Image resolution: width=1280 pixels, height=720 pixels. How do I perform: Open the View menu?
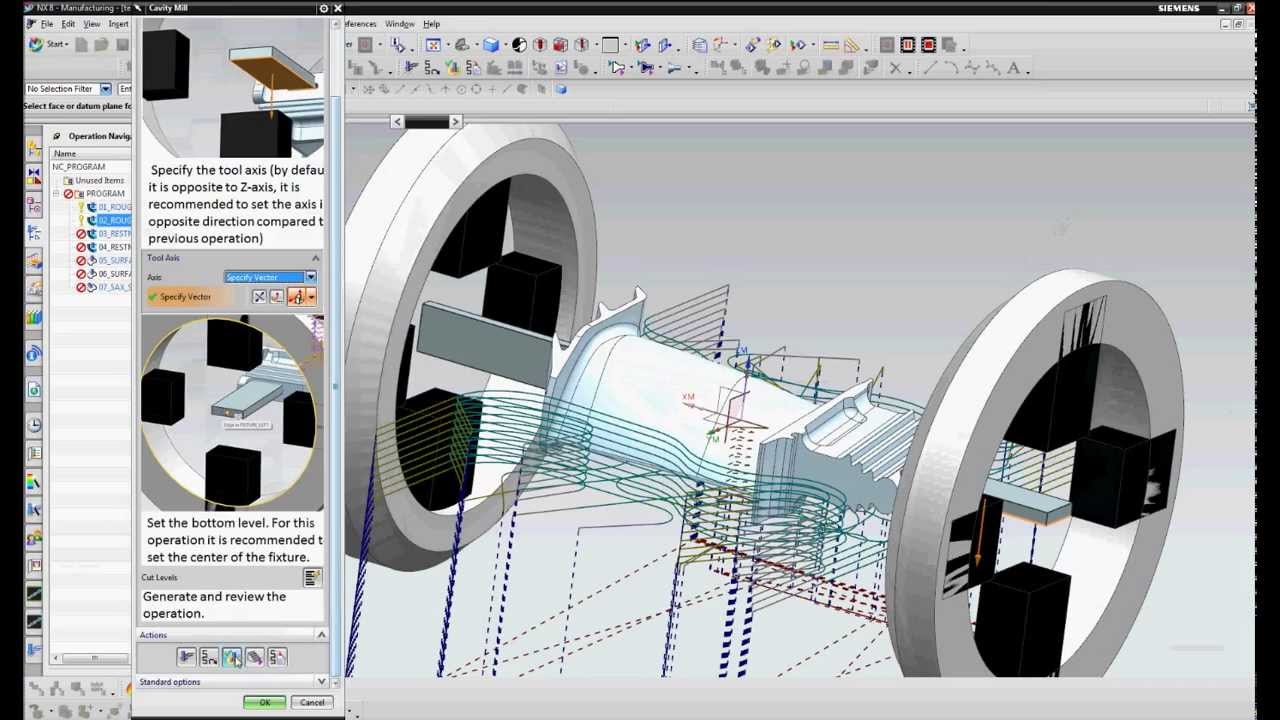click(92, 24)
